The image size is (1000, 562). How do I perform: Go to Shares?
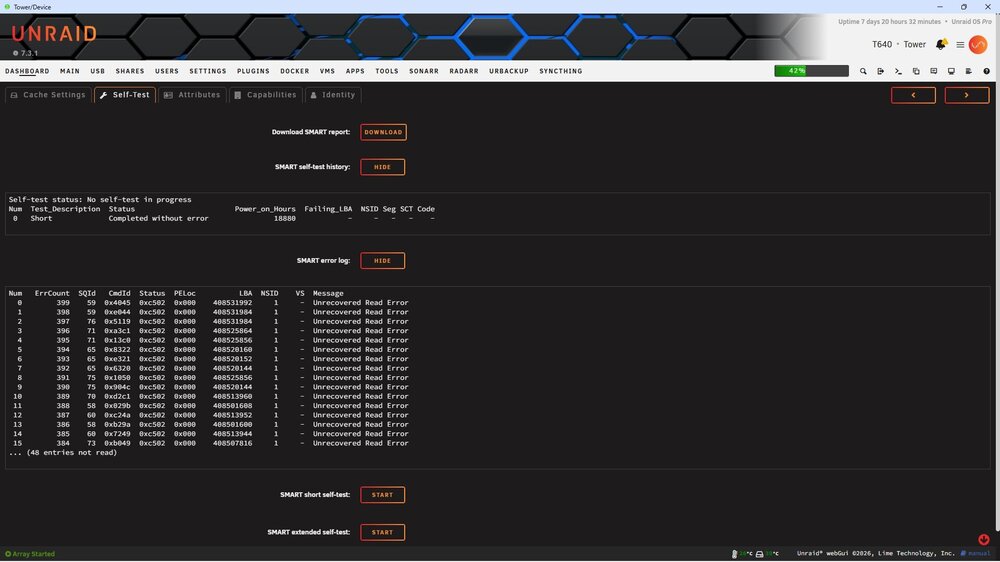tap(130, 71)
